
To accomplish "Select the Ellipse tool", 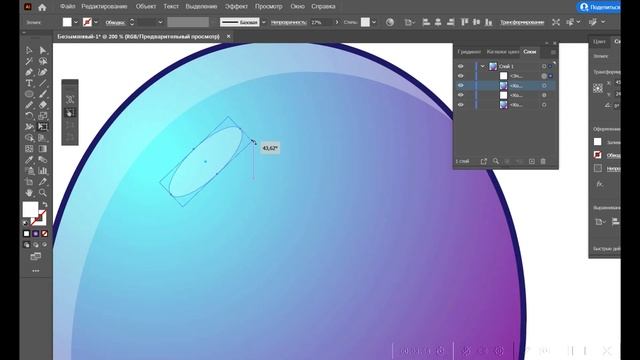I will click(x=29, y=94).
